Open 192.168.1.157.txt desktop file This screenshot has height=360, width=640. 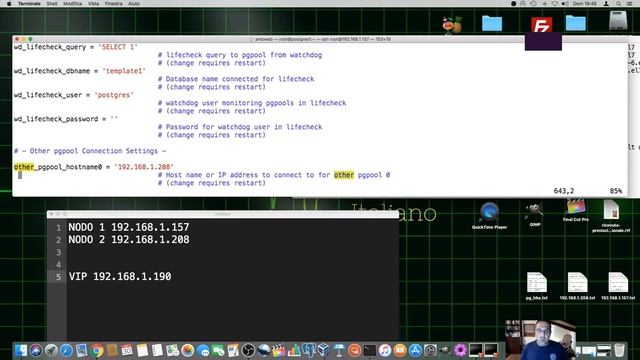[x=618, y=286]
